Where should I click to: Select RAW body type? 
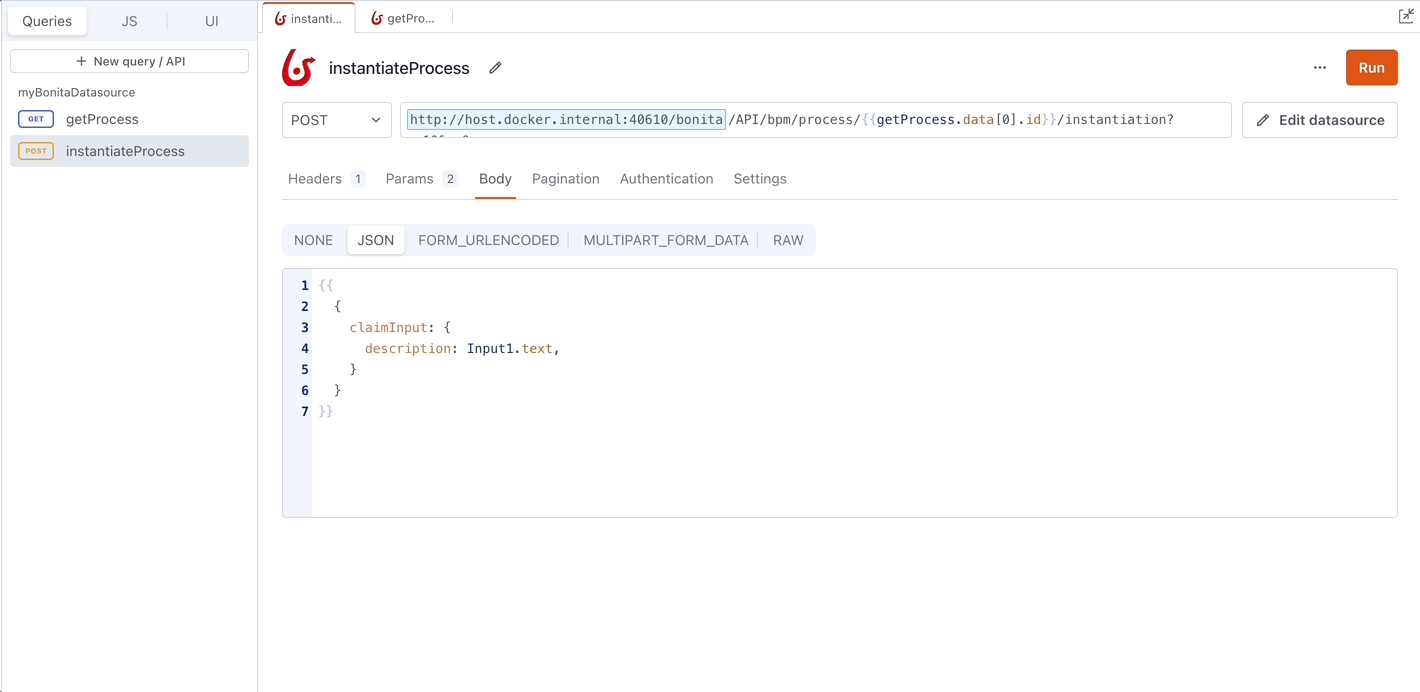[788, 240]
